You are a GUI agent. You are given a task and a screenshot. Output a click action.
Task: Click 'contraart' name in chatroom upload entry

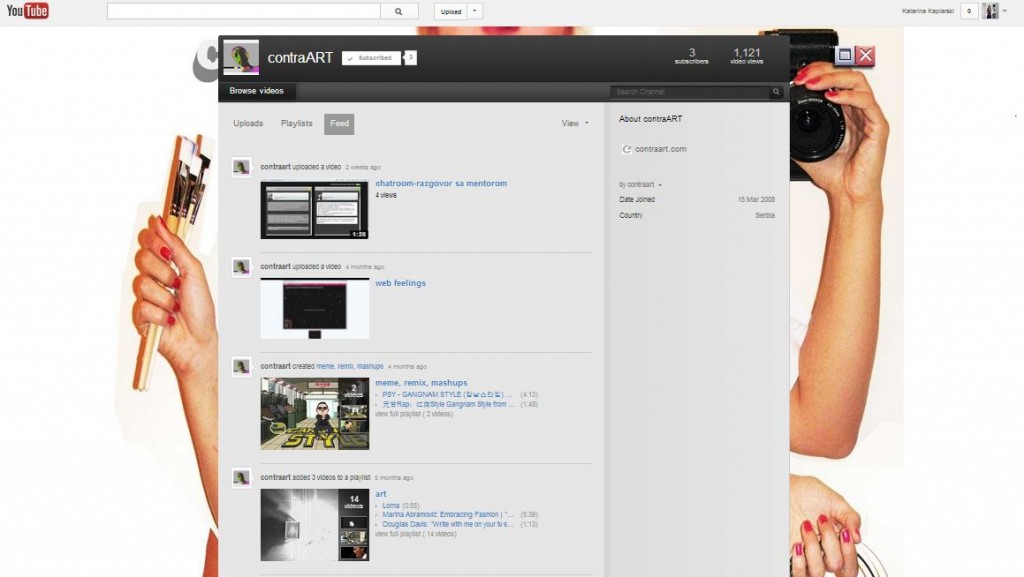[275, 167]
